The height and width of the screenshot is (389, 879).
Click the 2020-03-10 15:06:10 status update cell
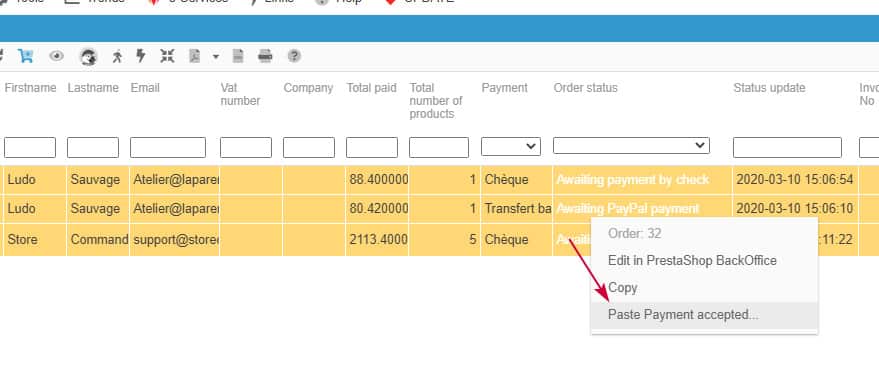[794, 209]
